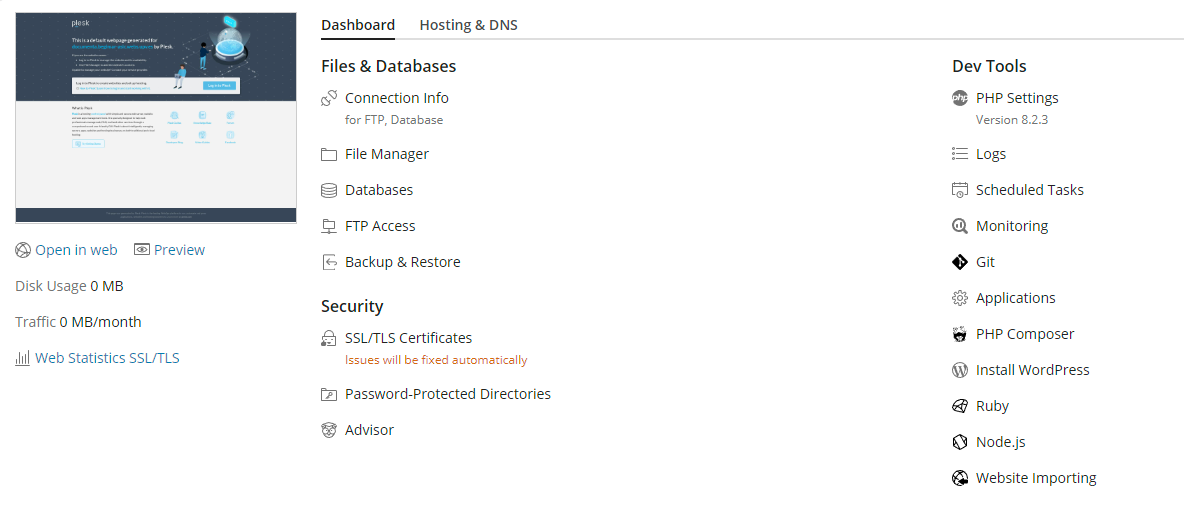The height and width of the screenshot is (511, 1184).
Task: Click the website screenshot thumbnail
Action: coord(156,117)
